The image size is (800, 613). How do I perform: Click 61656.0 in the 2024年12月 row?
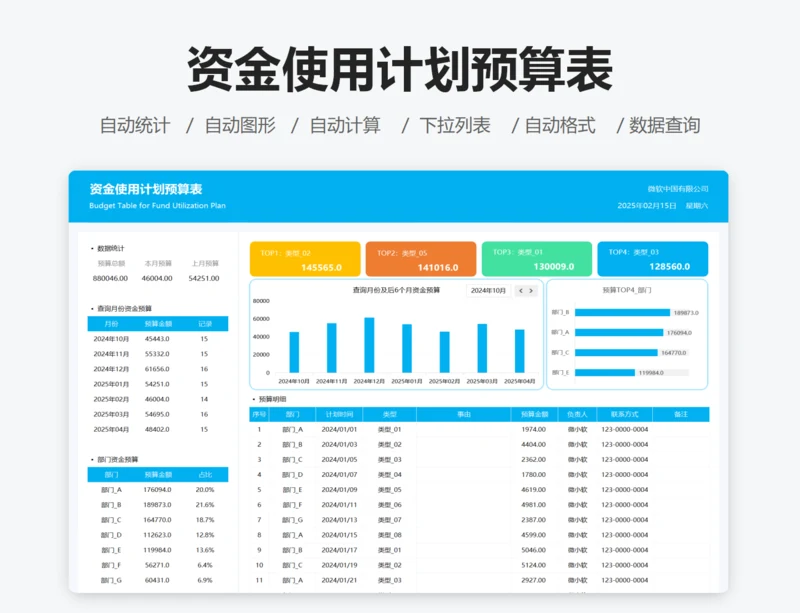coord(157,369)
